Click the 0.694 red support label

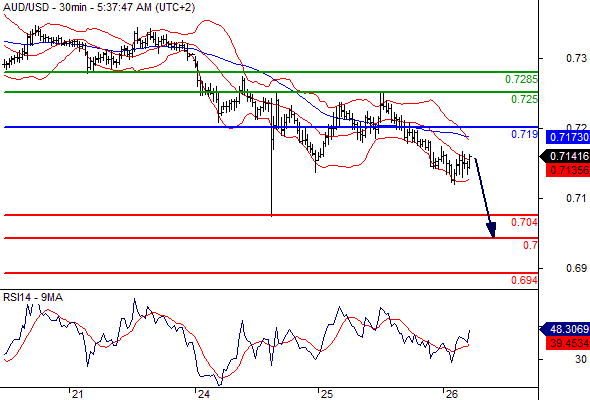pyautogui.click(x=524, y=280)
